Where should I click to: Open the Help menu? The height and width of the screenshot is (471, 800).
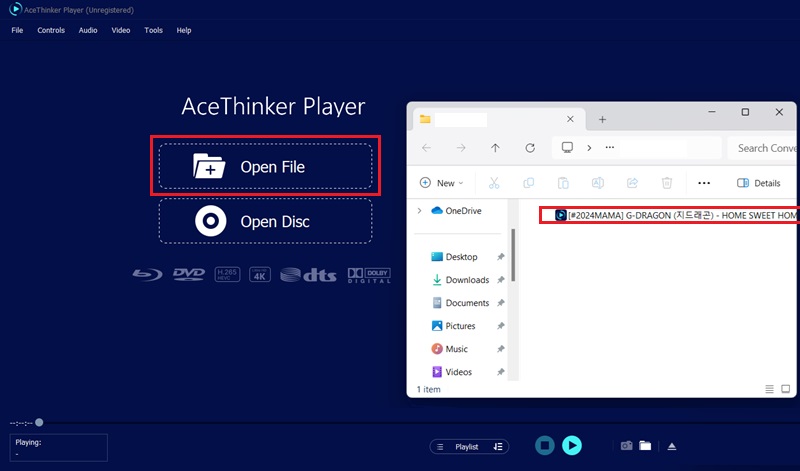tap(184, 30)
